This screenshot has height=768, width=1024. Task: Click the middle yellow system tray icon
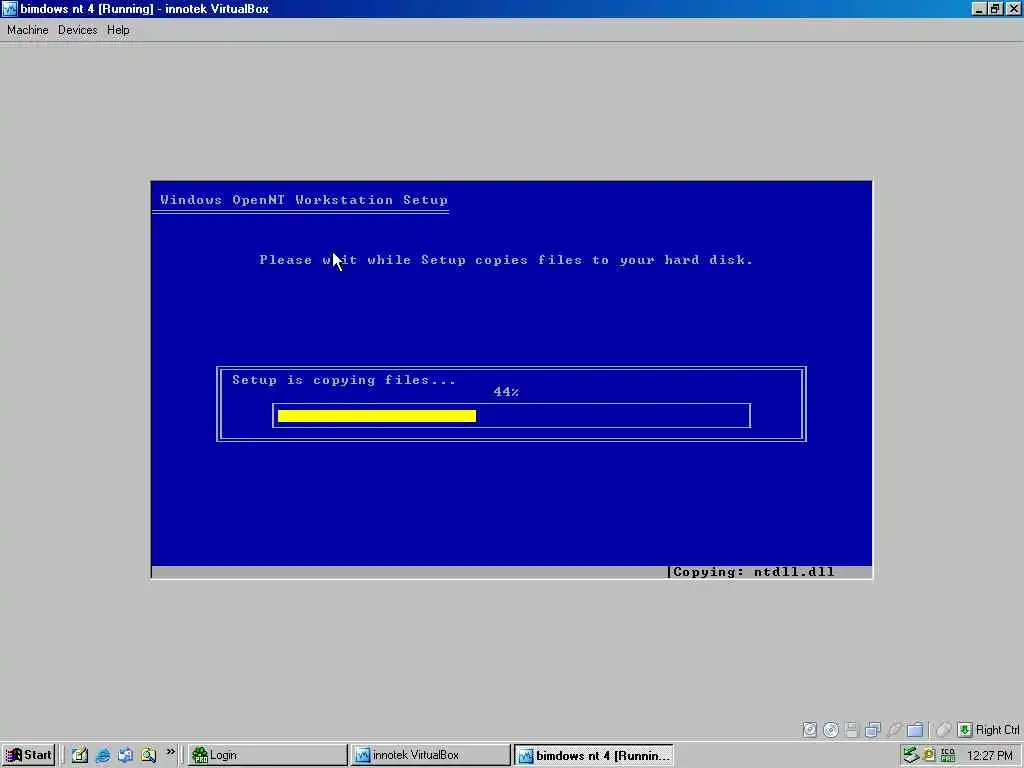929,755
